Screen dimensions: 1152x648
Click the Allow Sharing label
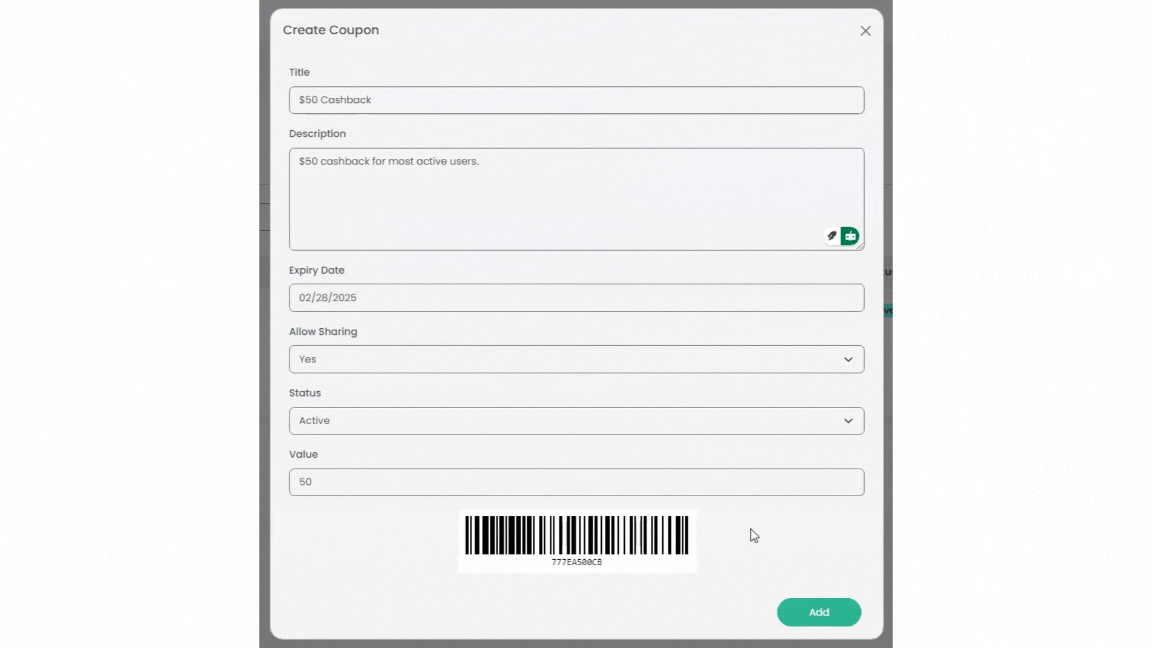pos(322,332)
